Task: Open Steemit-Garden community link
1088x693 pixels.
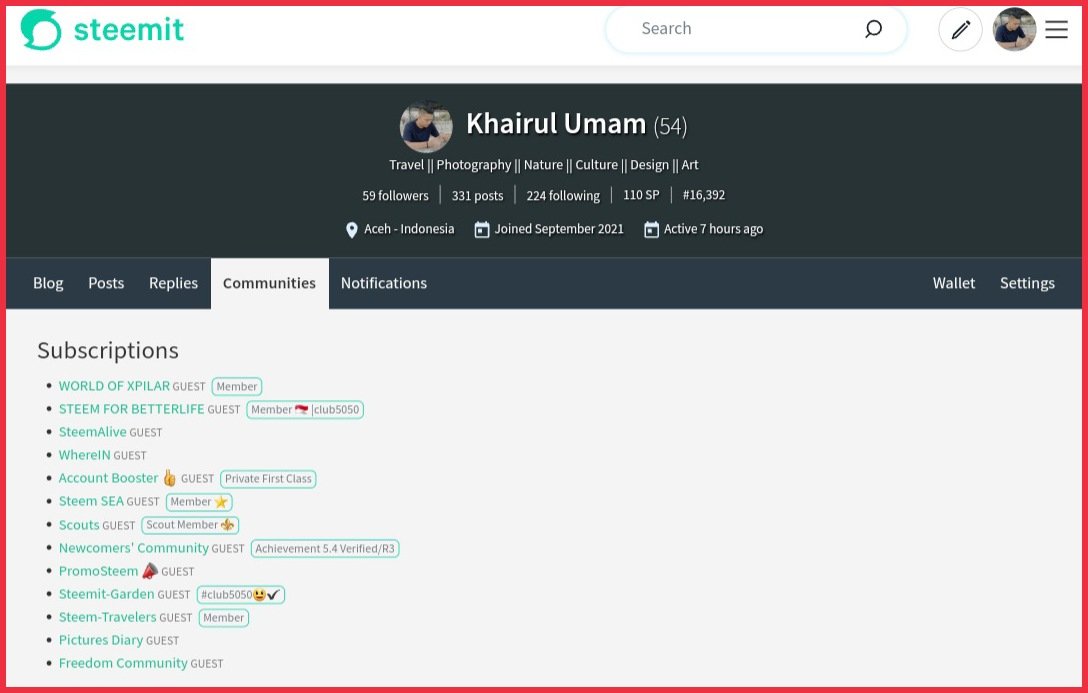Action: click(x=107, y=594)
